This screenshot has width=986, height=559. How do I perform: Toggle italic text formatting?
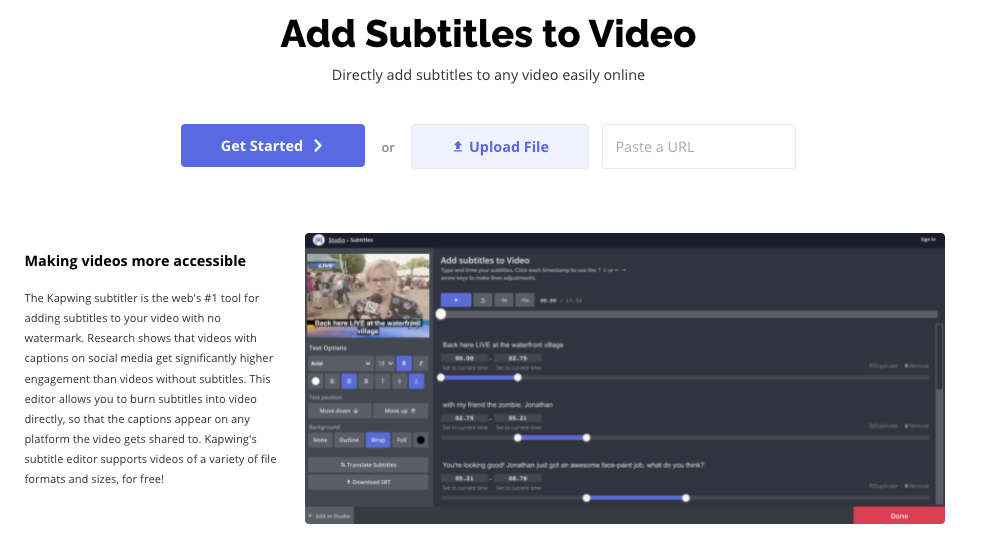coord(421,363)
